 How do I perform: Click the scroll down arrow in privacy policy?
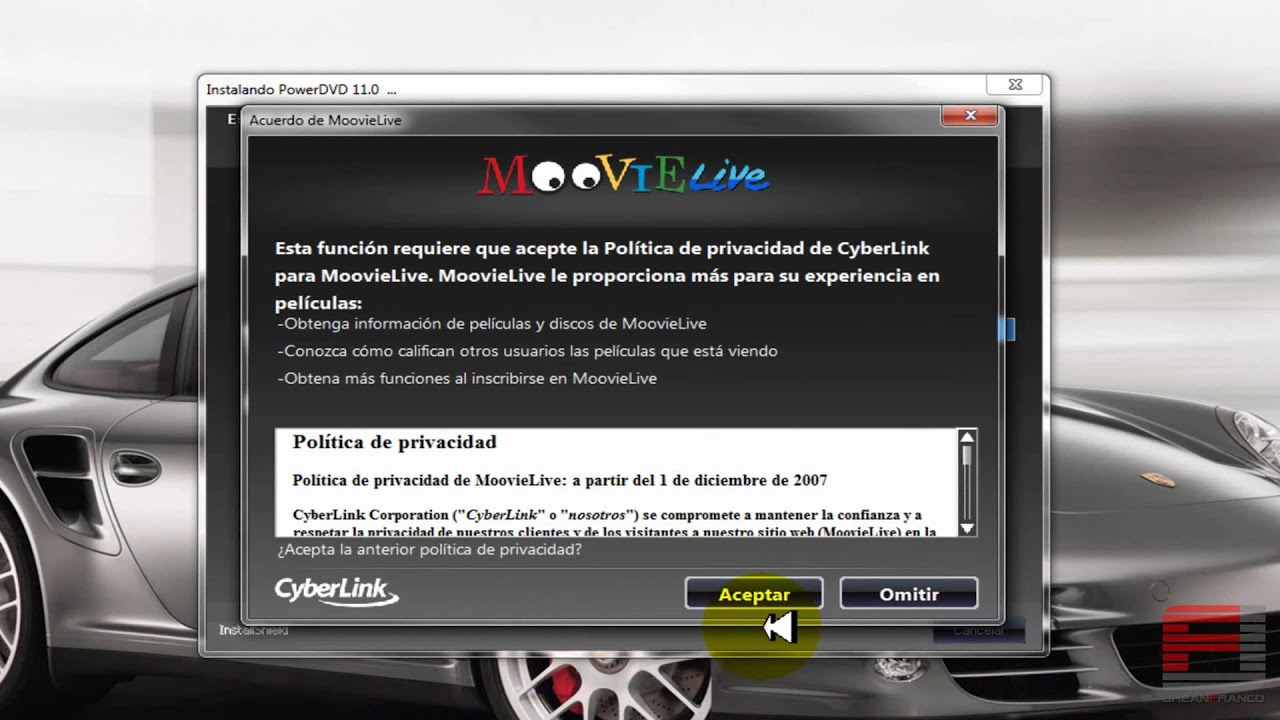coord(967,527)
